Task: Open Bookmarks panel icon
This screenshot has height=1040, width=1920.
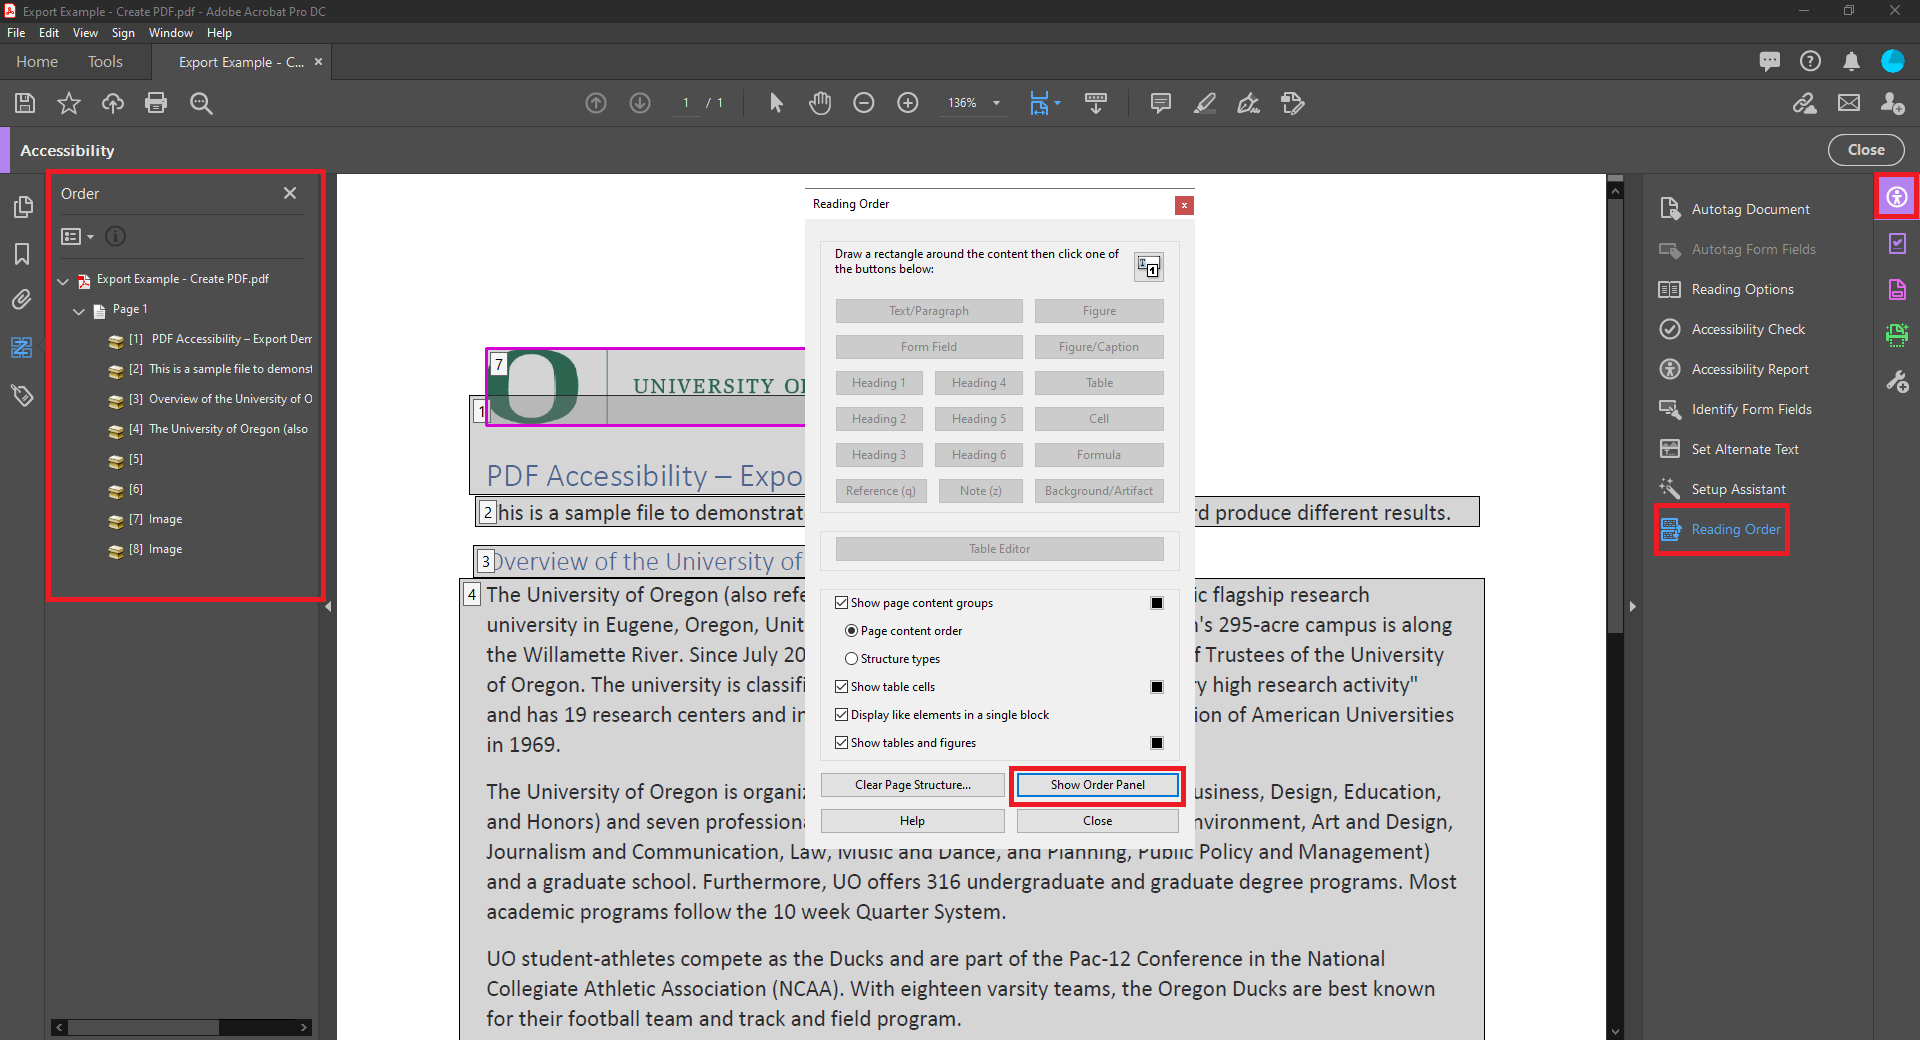Action: pos(22,254)
